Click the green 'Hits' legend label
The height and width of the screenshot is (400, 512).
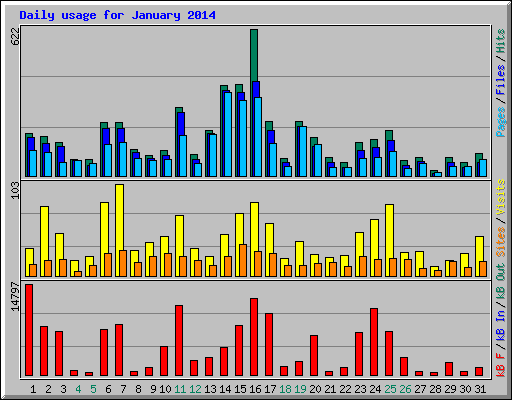click(500, 41)
